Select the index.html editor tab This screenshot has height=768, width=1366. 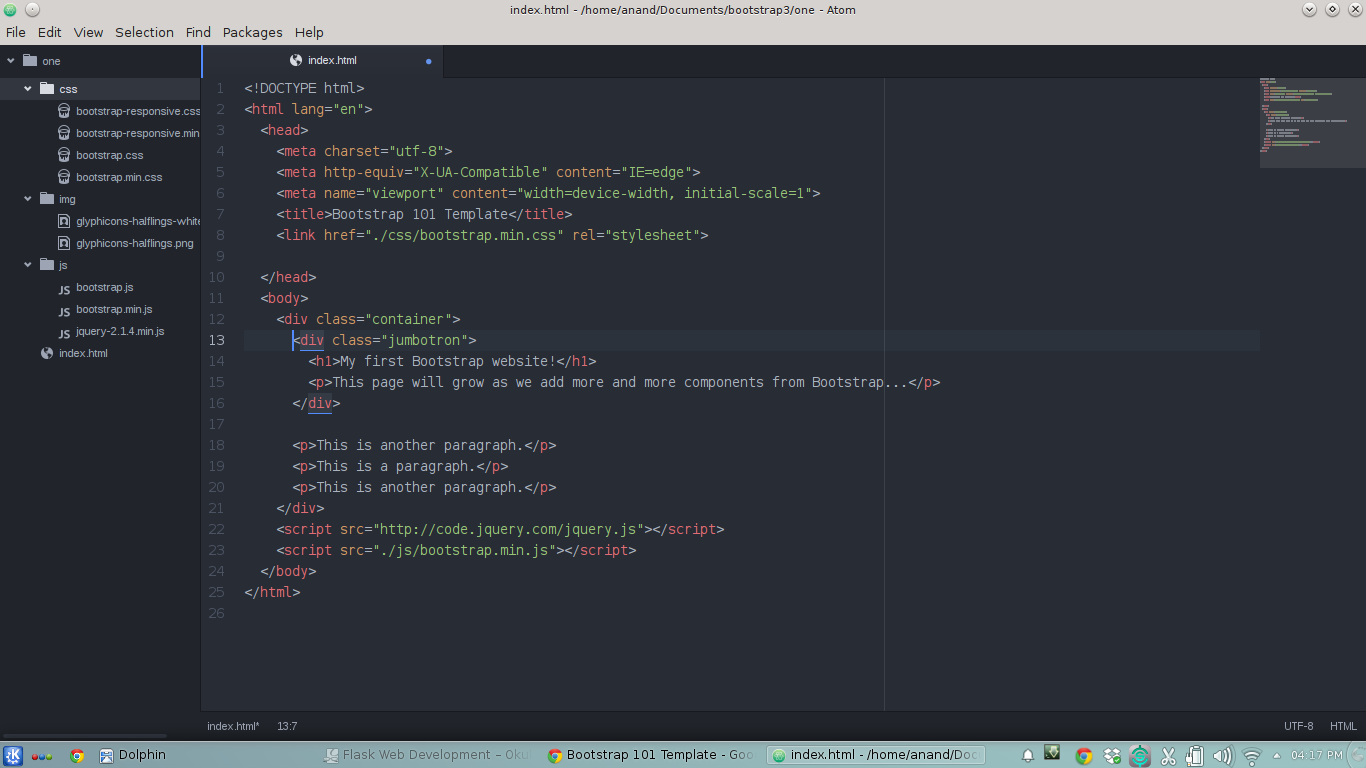click(323, 61)
